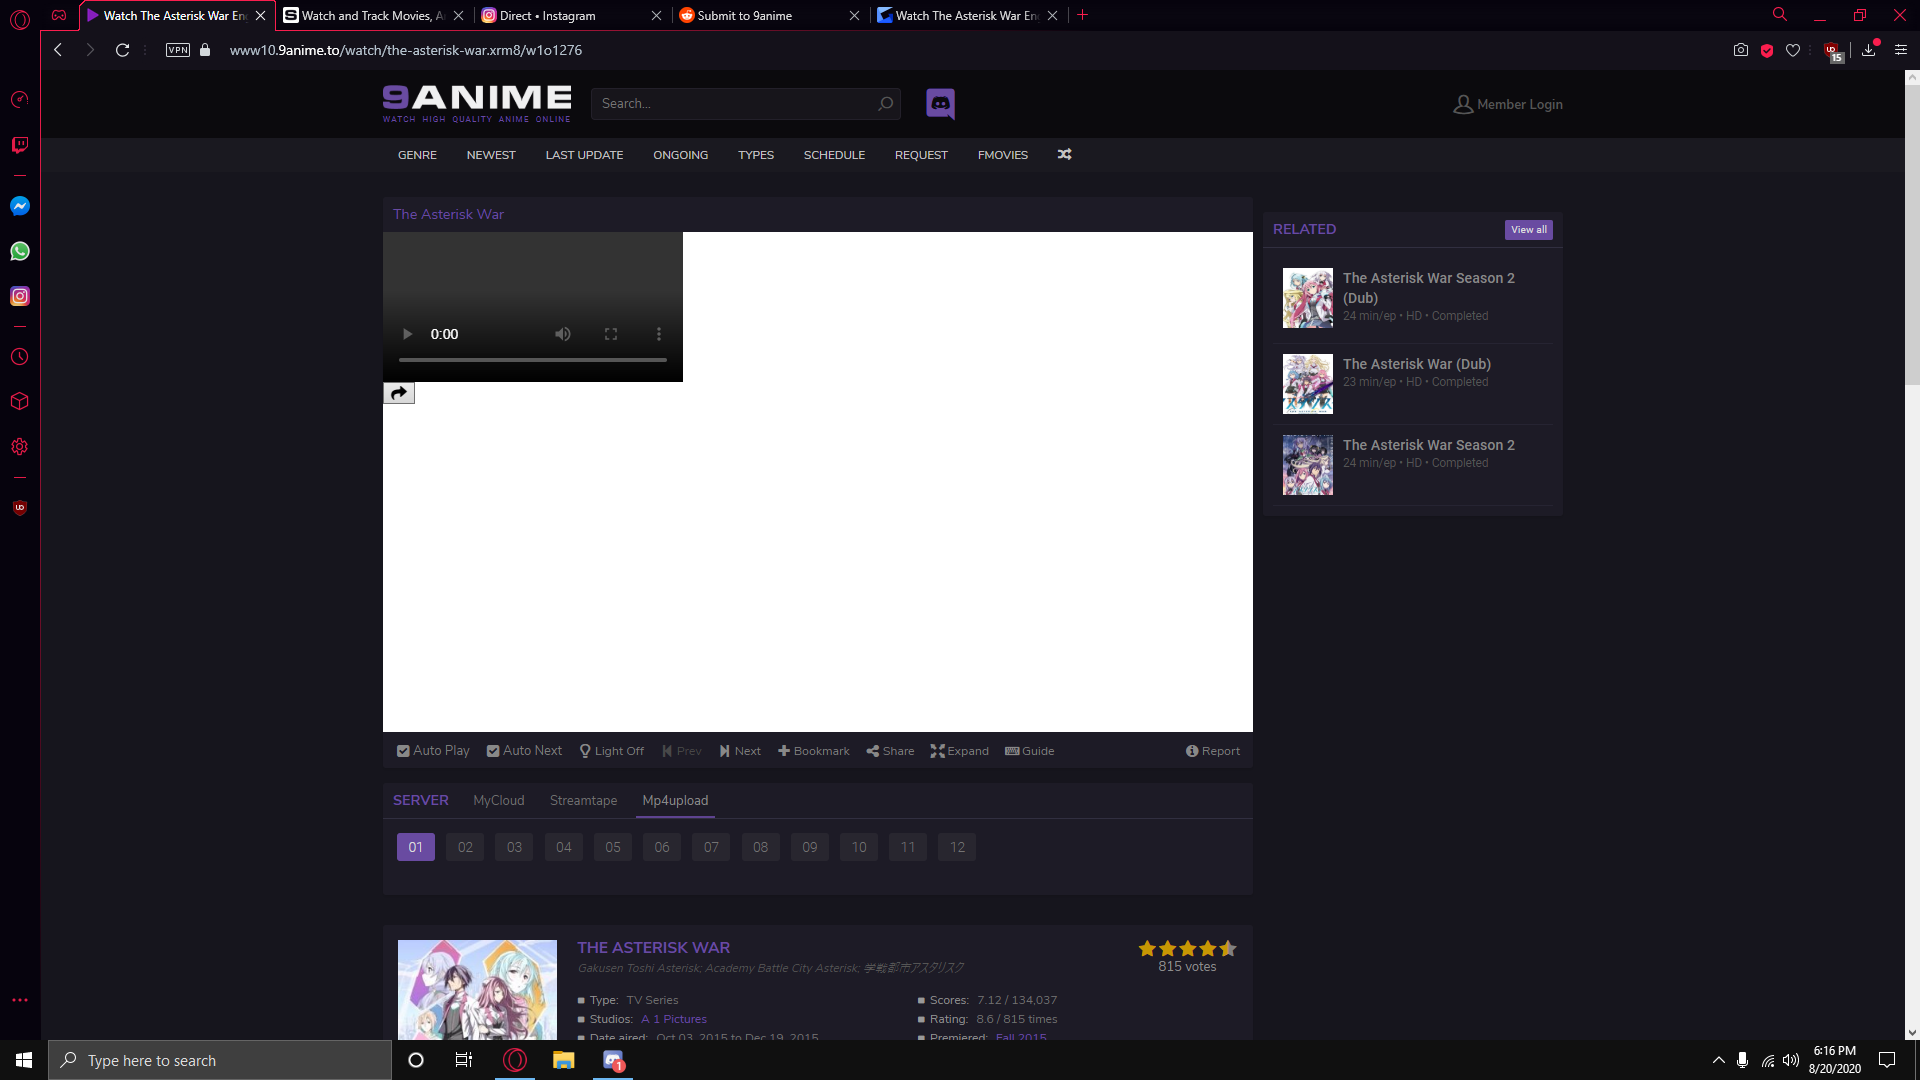The width and height of the screenshot is (1920, 1080).
Task: Open Messenger in the Opera sidebar
Action: coord(20,206)
